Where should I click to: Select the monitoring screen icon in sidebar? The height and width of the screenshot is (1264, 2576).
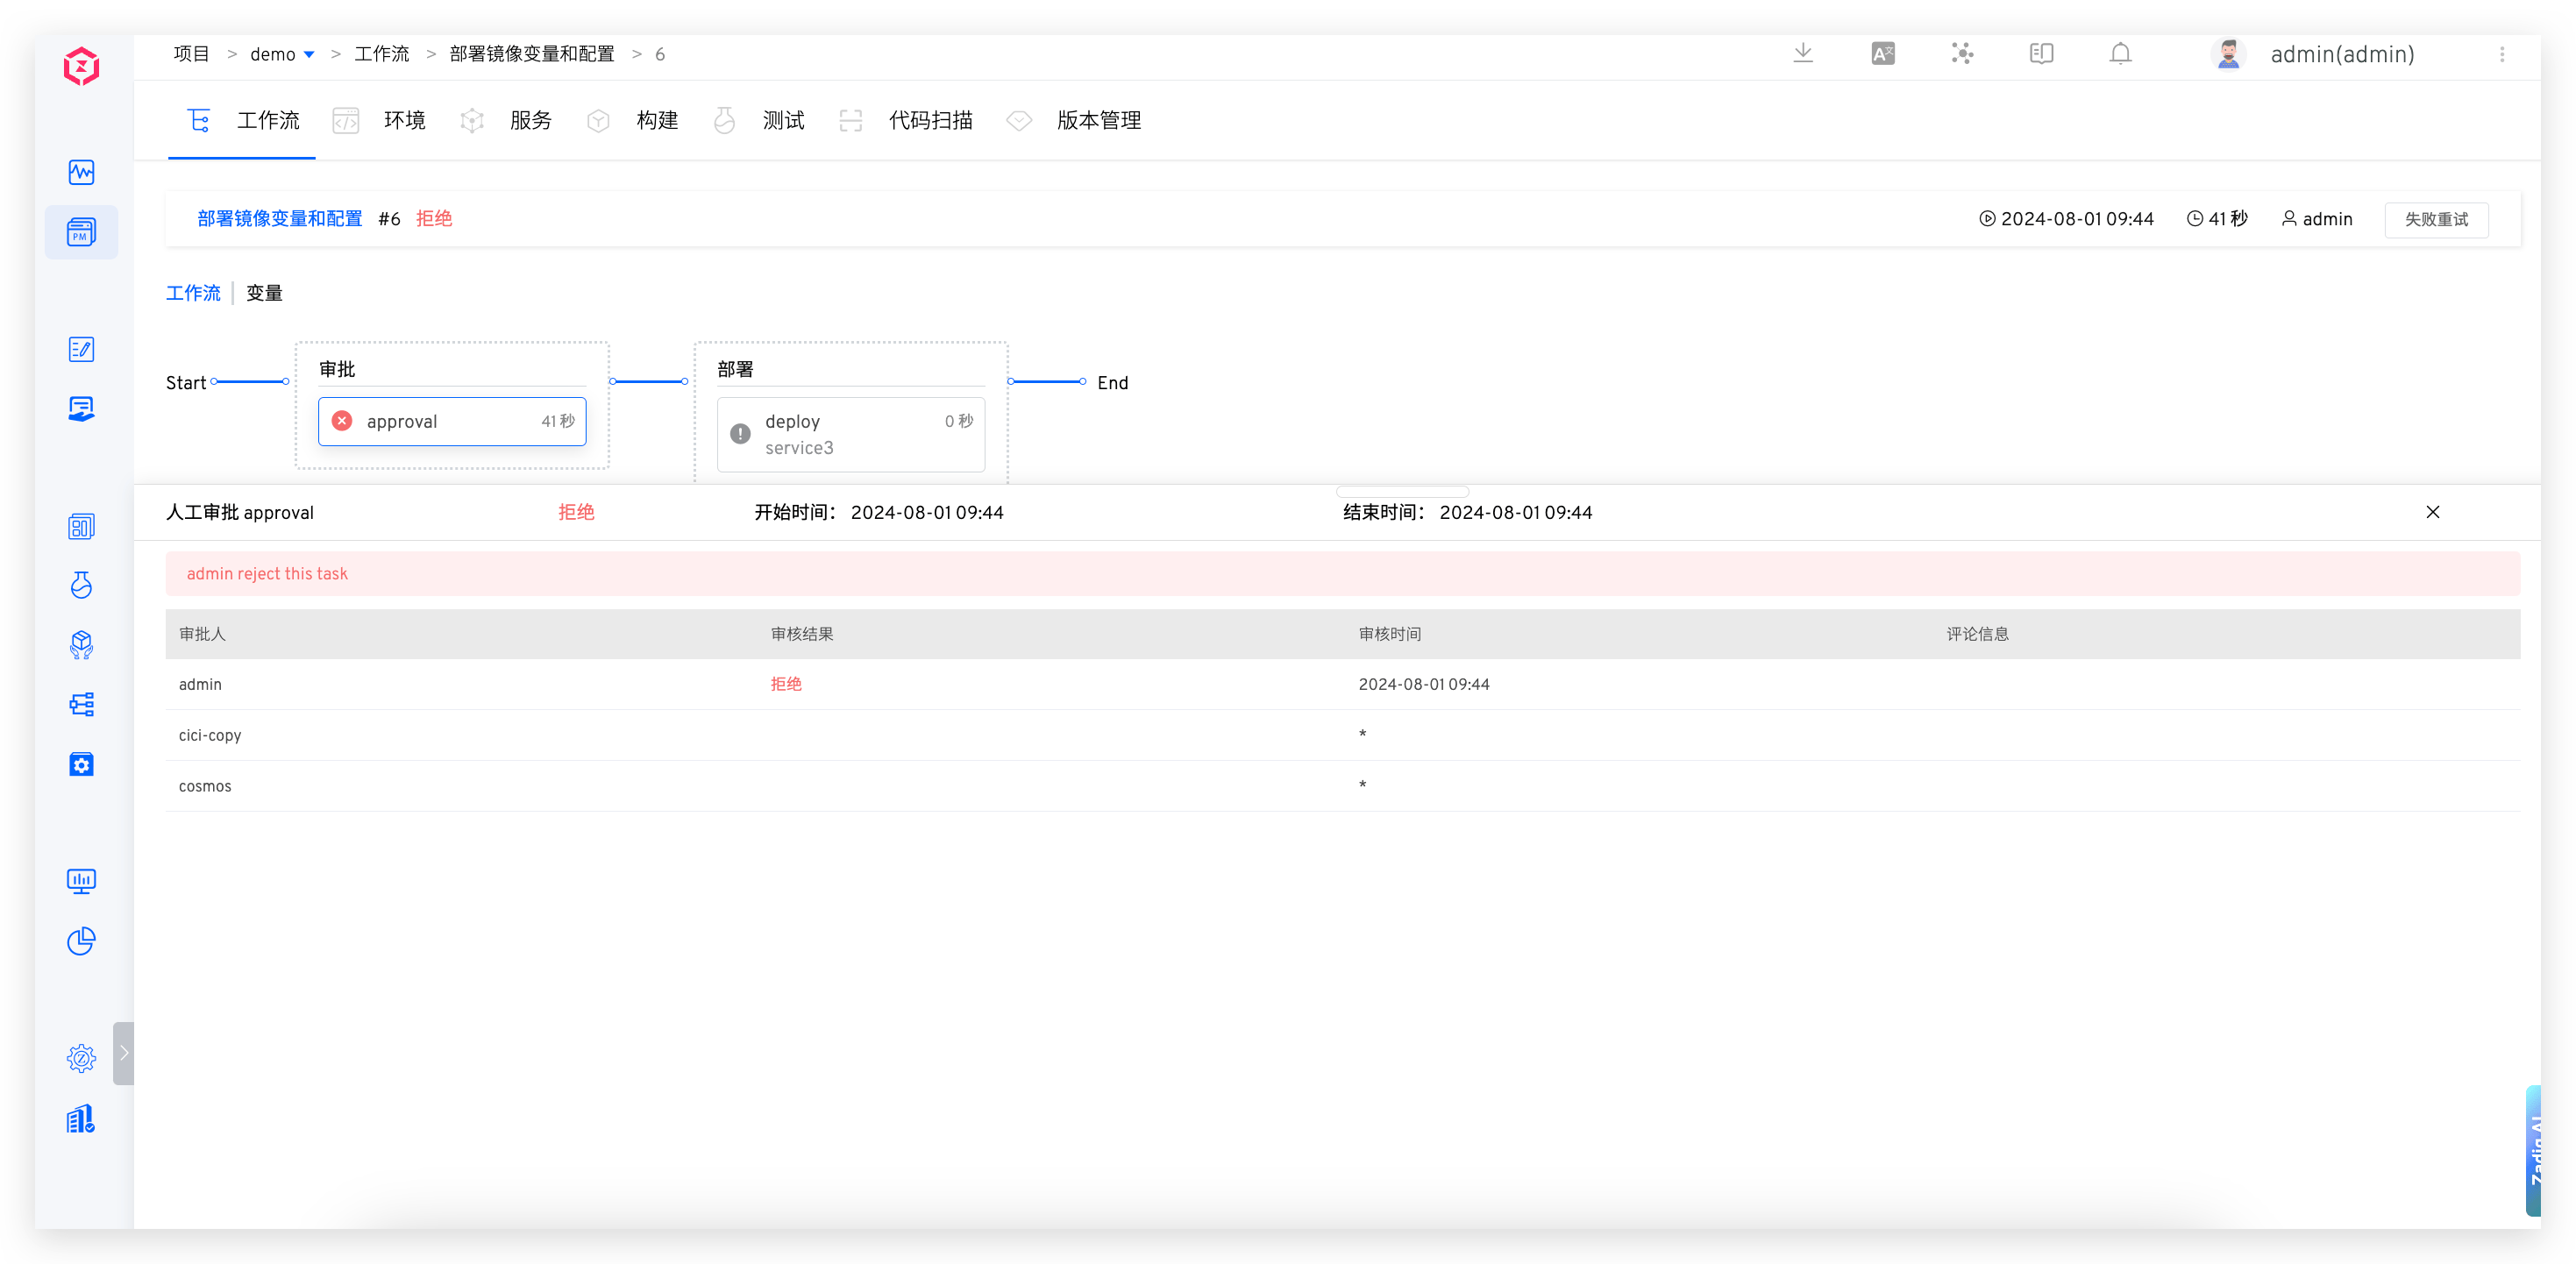coord(81,880)
